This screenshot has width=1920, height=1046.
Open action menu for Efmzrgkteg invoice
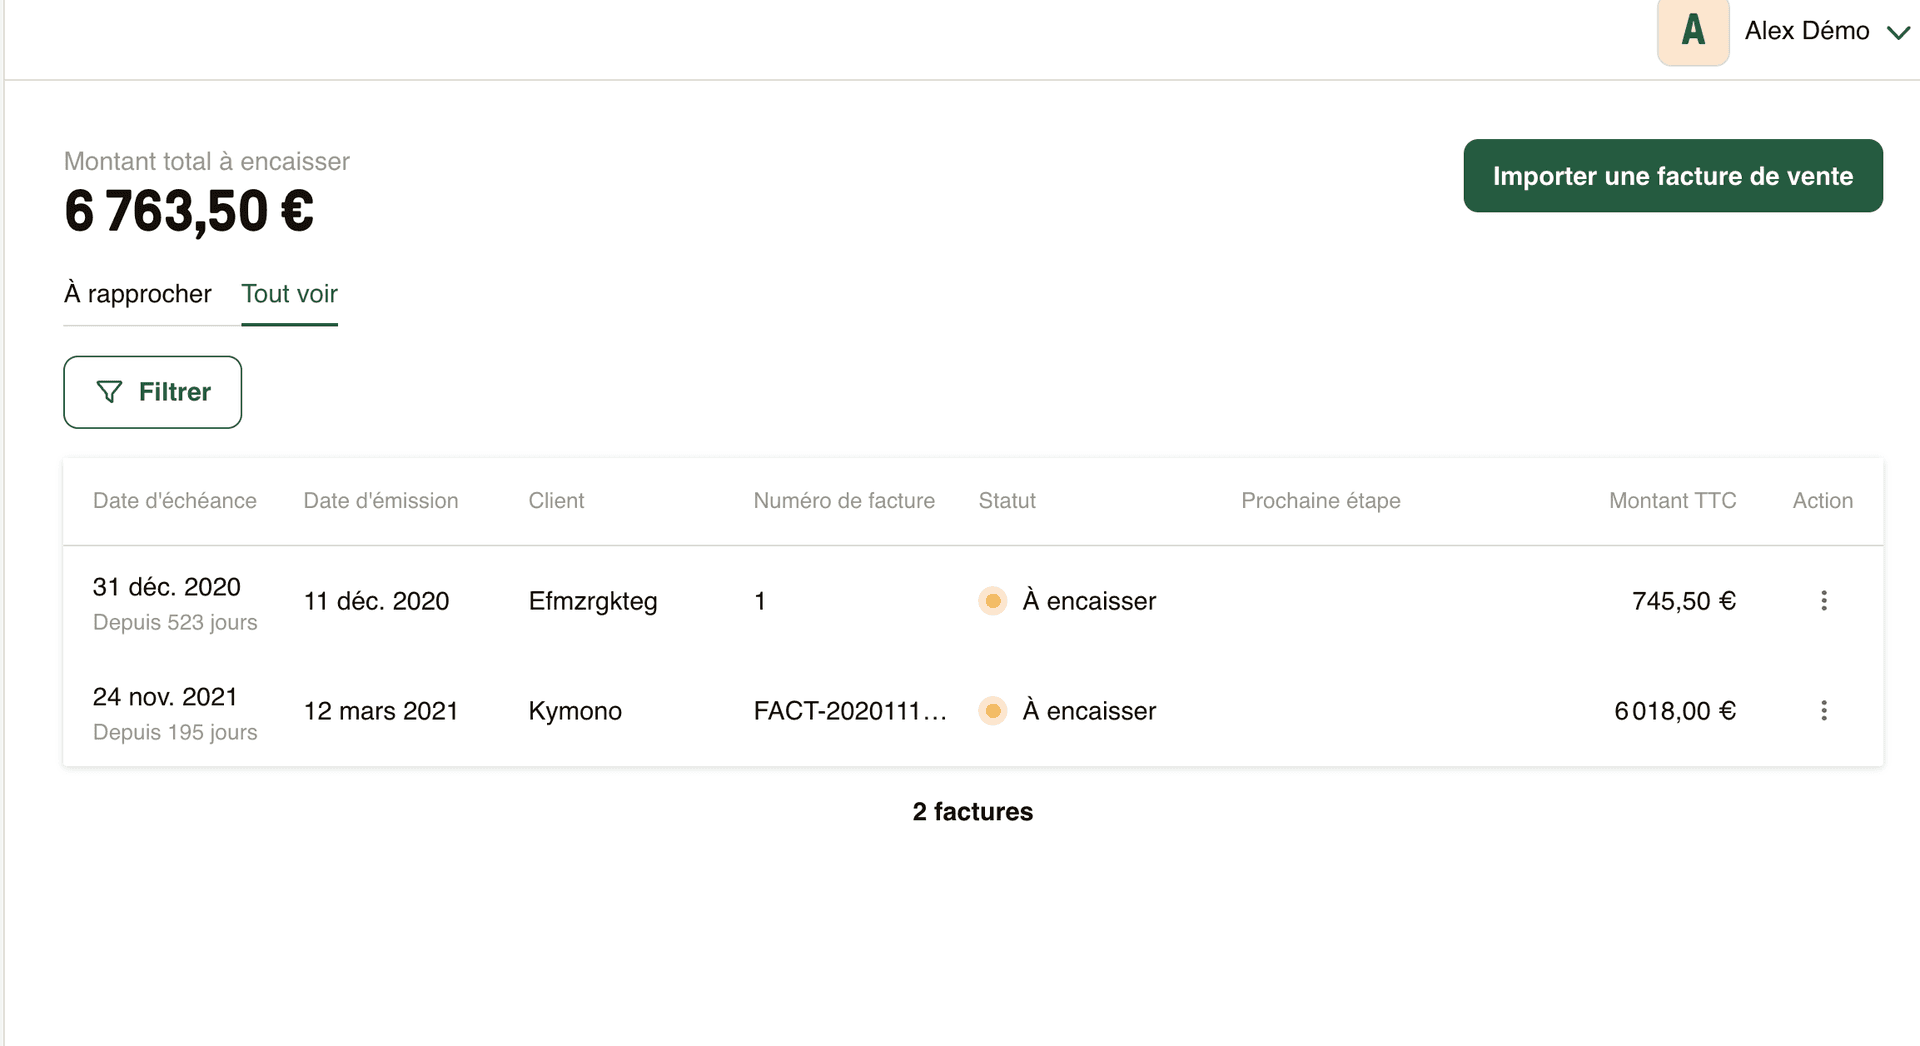coord(1823,601)
